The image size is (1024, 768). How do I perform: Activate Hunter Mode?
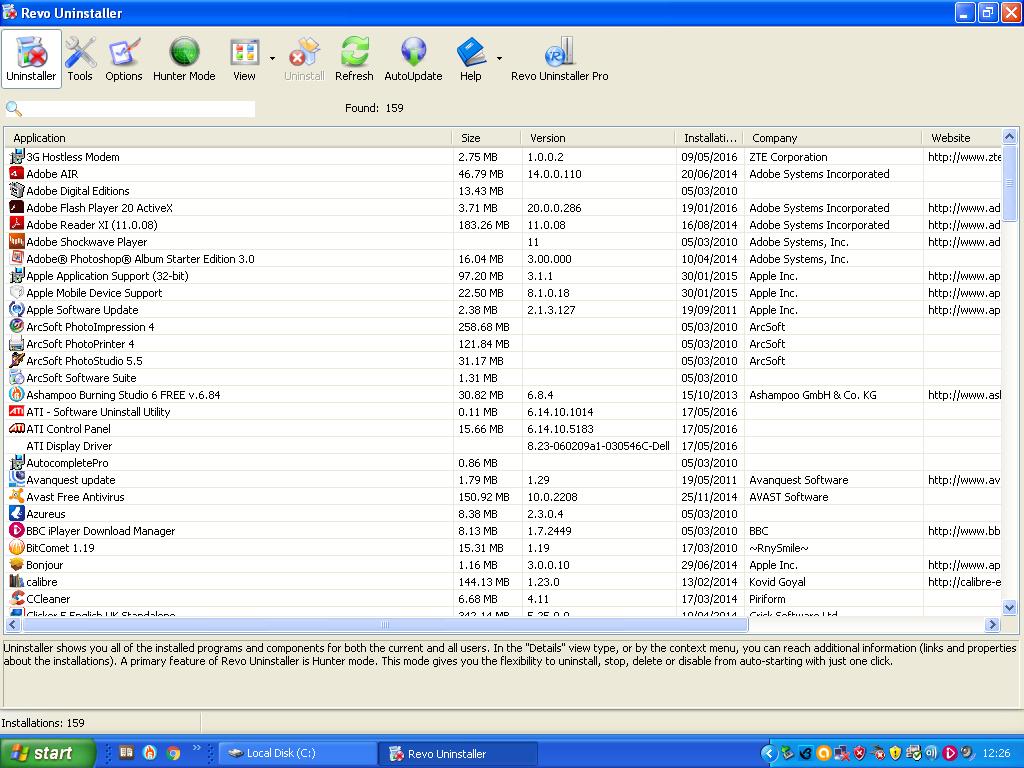click(x=184, y=59)
